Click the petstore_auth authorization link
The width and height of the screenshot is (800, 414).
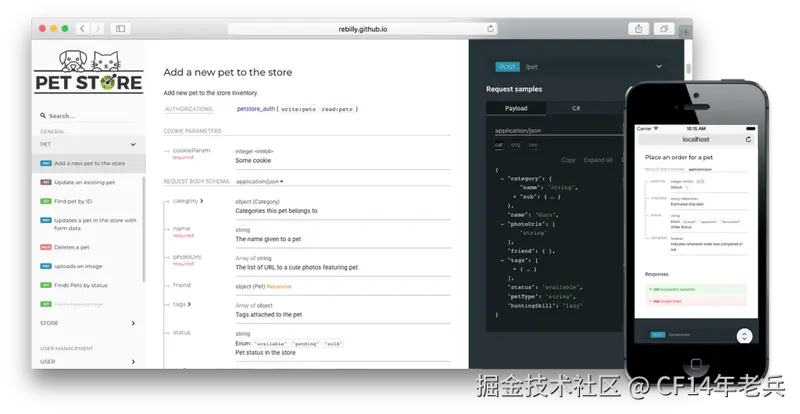point(256,109)
